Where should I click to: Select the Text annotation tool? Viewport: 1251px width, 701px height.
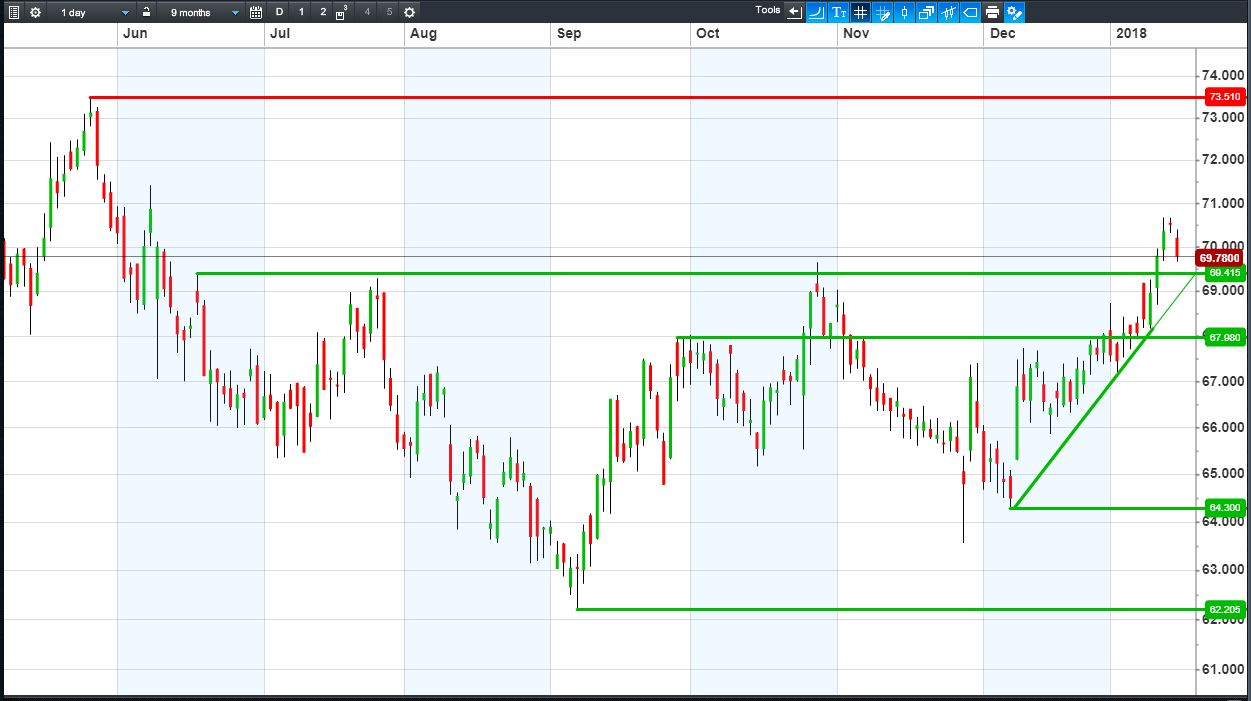pos(838,12)
